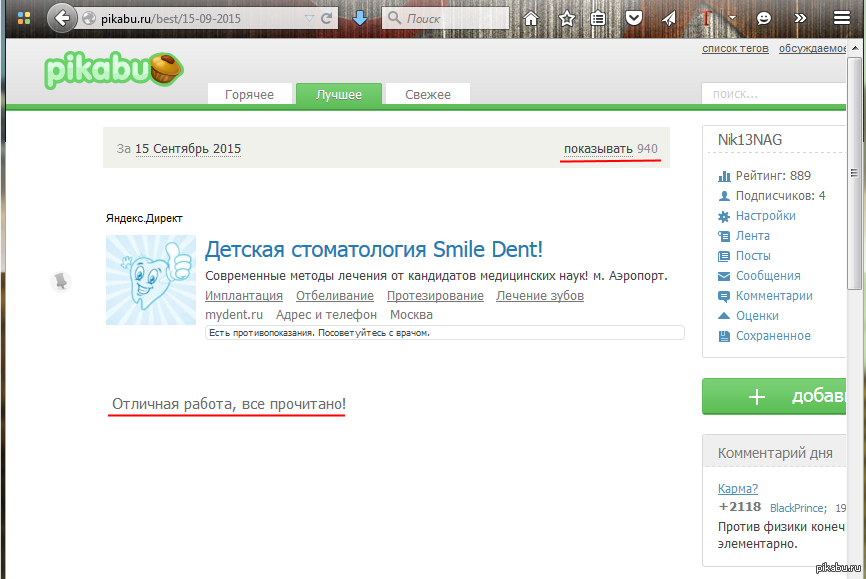Click the pushpin icon left of ad
This screenshot has width=866, height=579.
point(61,282)
